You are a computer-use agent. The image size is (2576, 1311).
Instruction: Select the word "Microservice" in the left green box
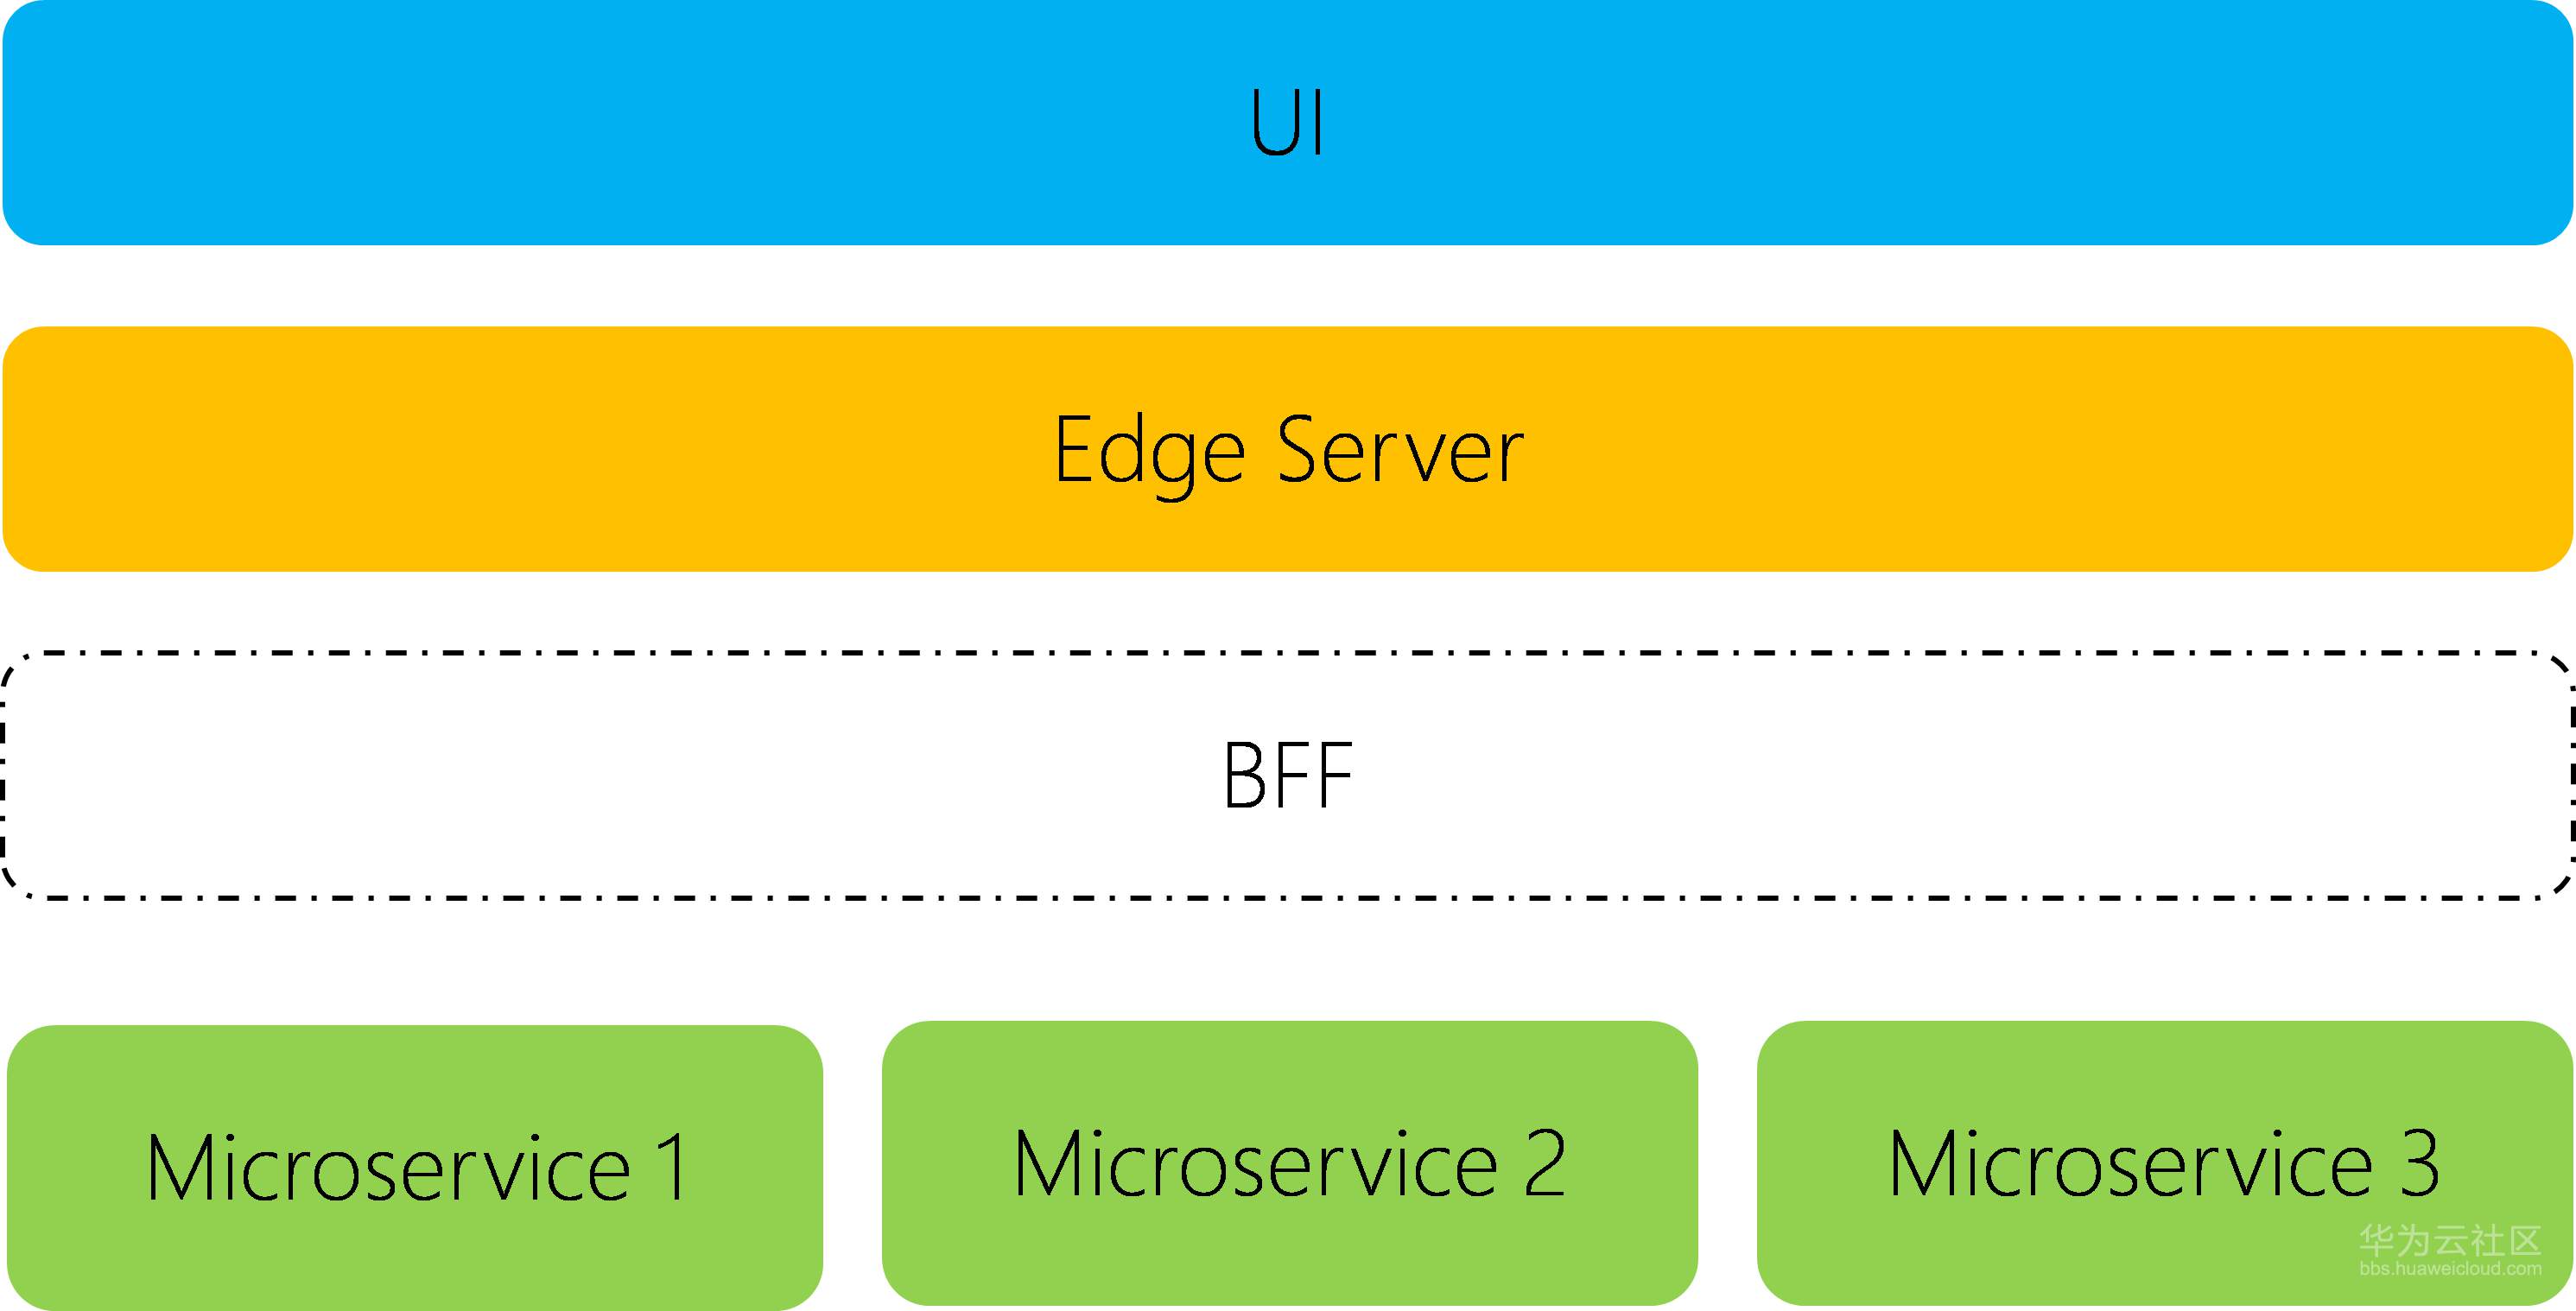tap(388, 1168)
